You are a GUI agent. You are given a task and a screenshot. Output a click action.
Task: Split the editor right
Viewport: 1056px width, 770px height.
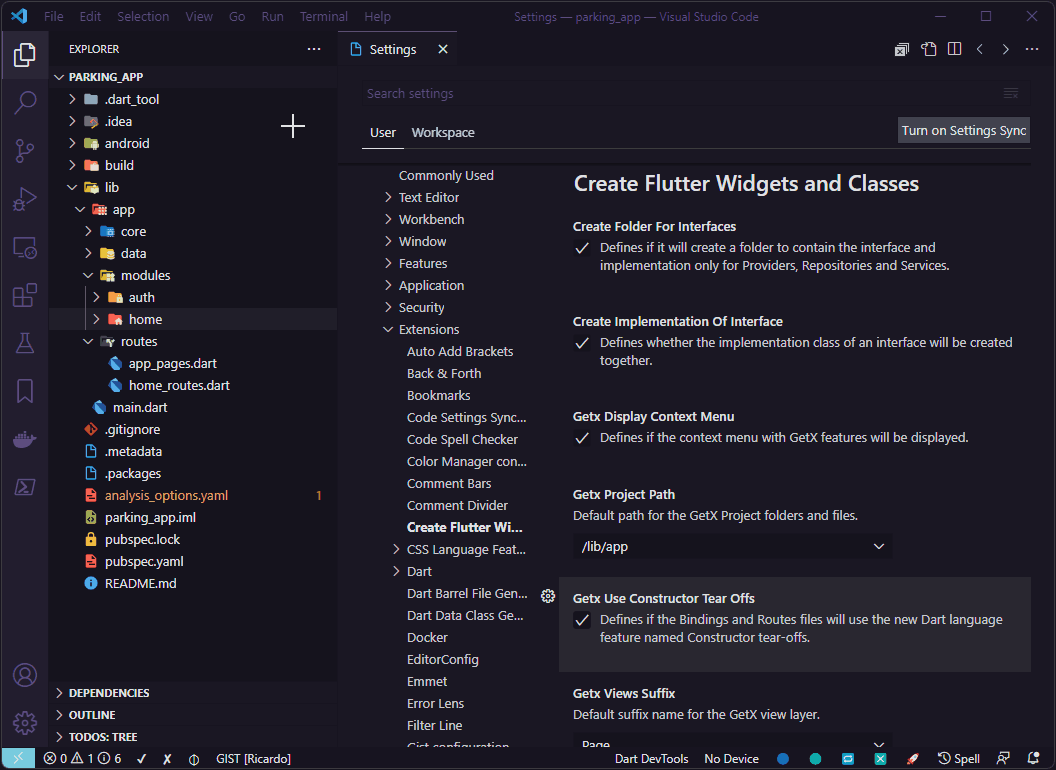[x=954, y=49]
